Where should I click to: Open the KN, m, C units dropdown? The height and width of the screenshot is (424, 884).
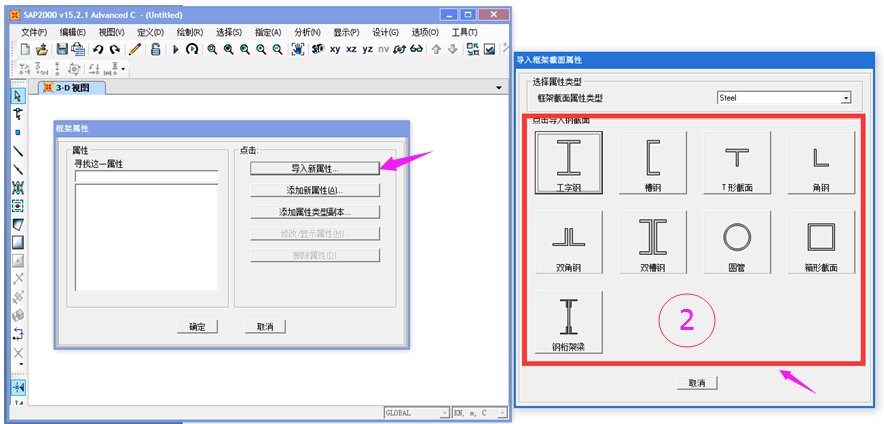tap(502, 413)
